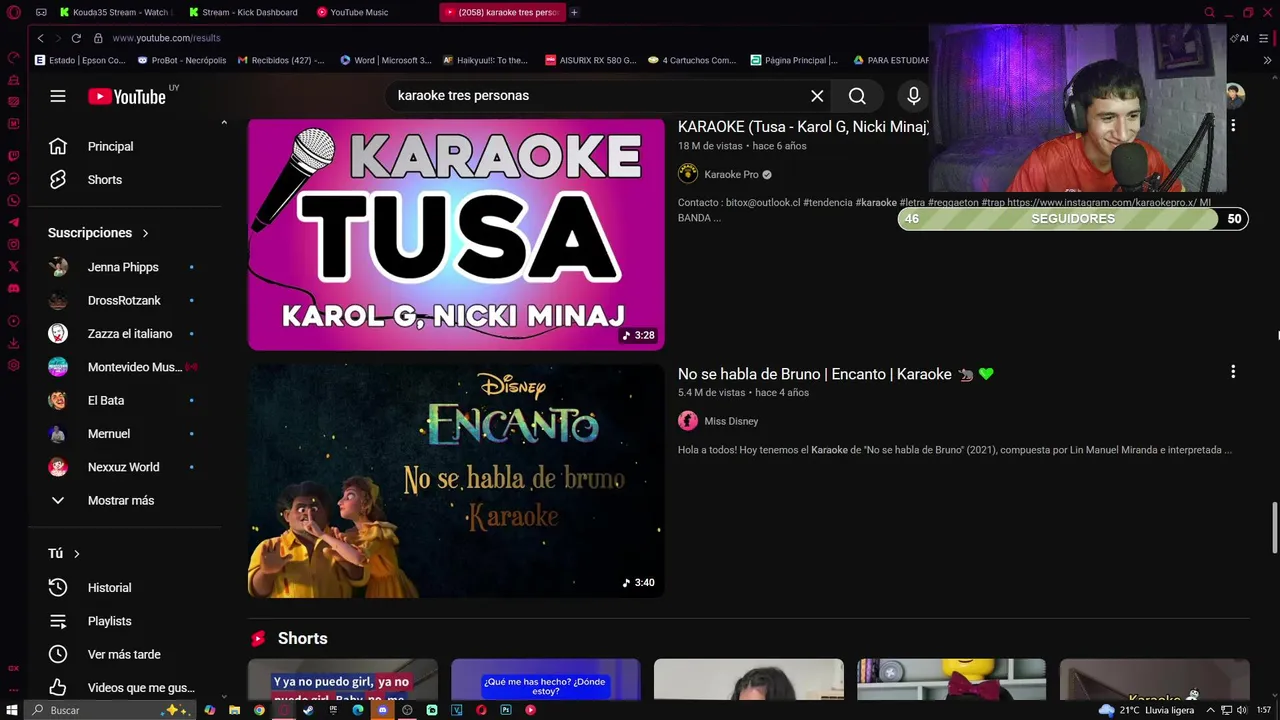1280x720 pixels.
Task: Click the YouTube logo
Action: pos(127,96)
